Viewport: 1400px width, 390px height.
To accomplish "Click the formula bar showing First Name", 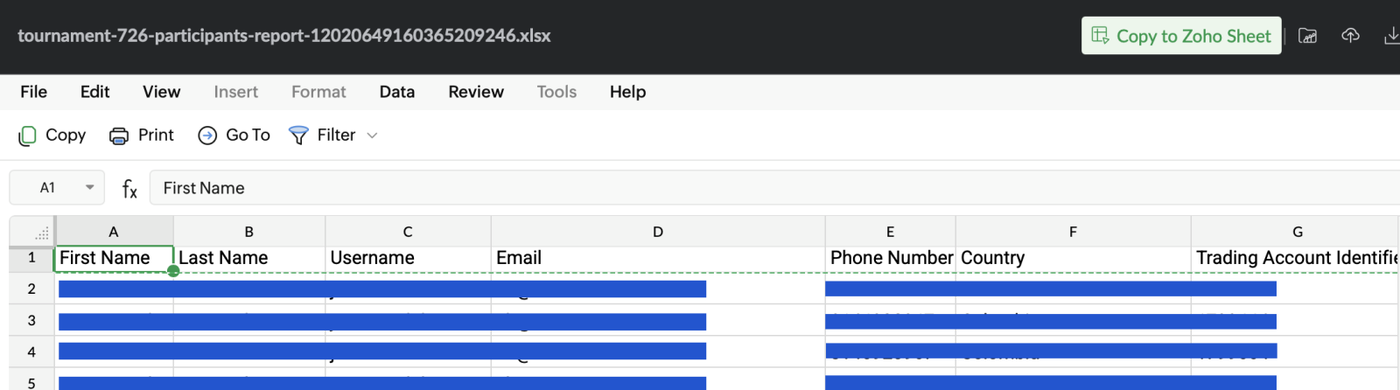I will point(775,187).
